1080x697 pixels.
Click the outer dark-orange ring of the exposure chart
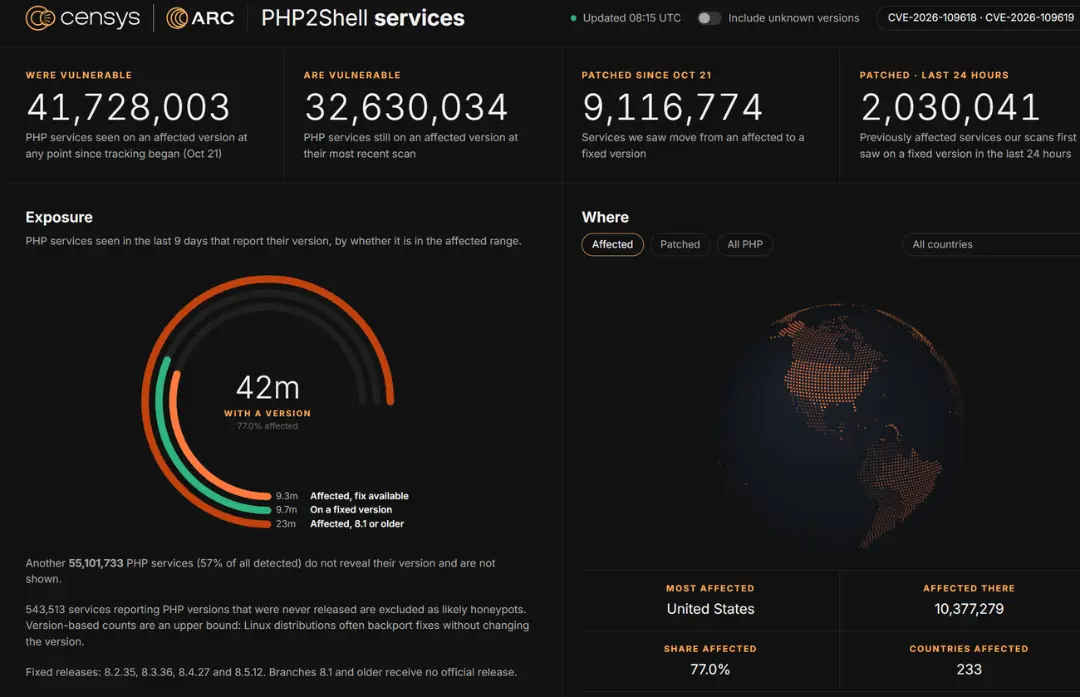[x=145, y=402]
